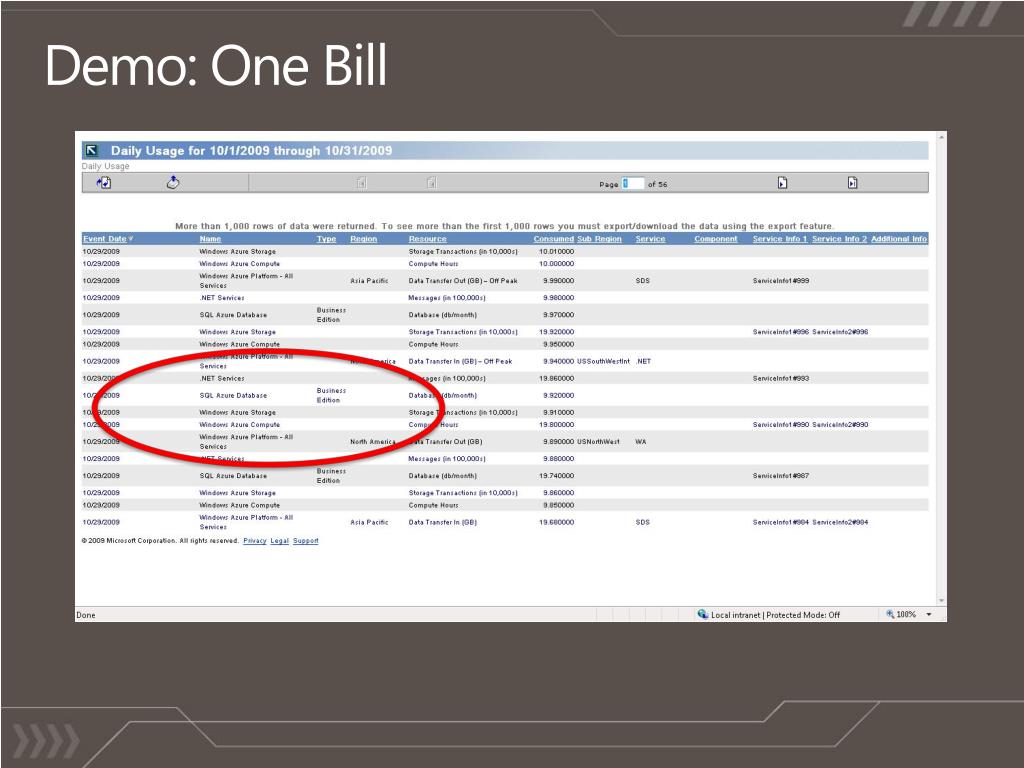Click the ServiceInfo1#987 cell
The width and height of the screenshot is (1024, 768).
point(780,476)
